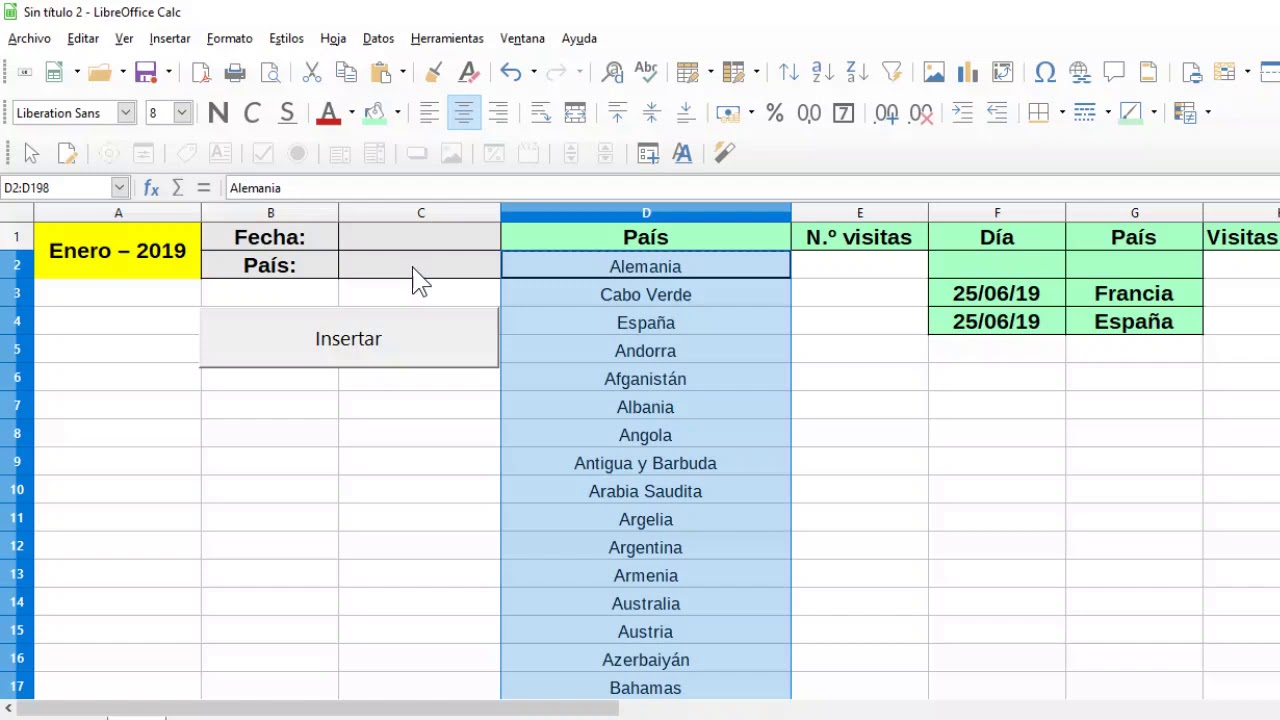Toggle form Design Mode icon
The width and height of the screenshot is (1280, 720).
pyautogui.click(x=67, y=153)
